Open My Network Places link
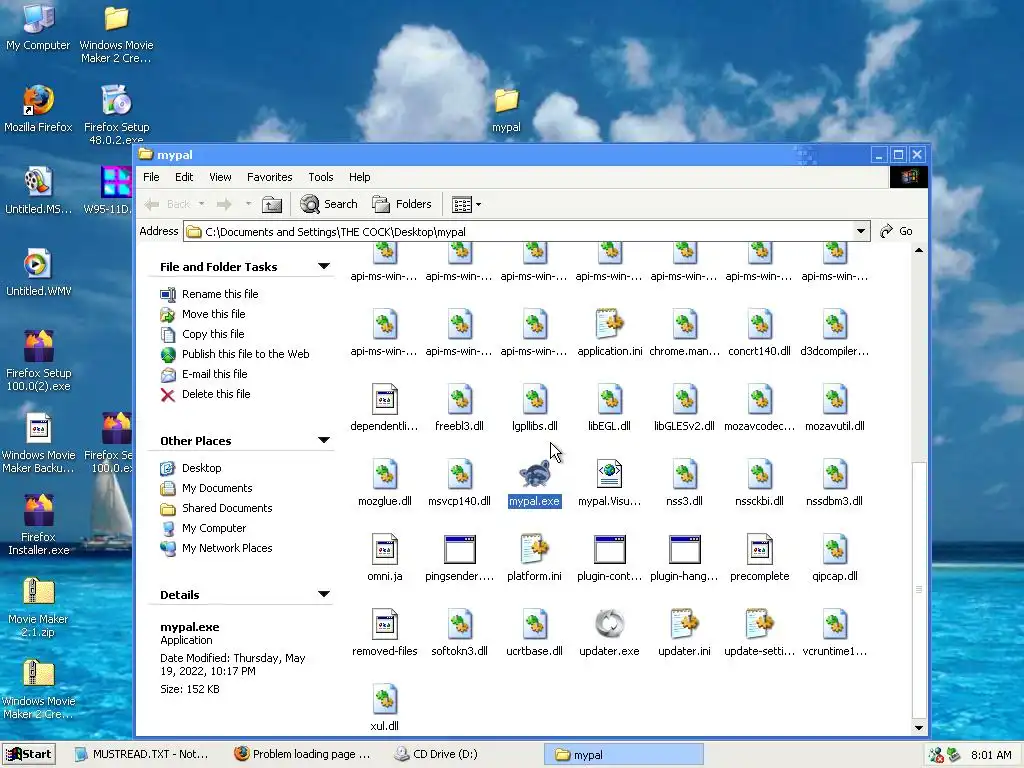 click(227, 548)
